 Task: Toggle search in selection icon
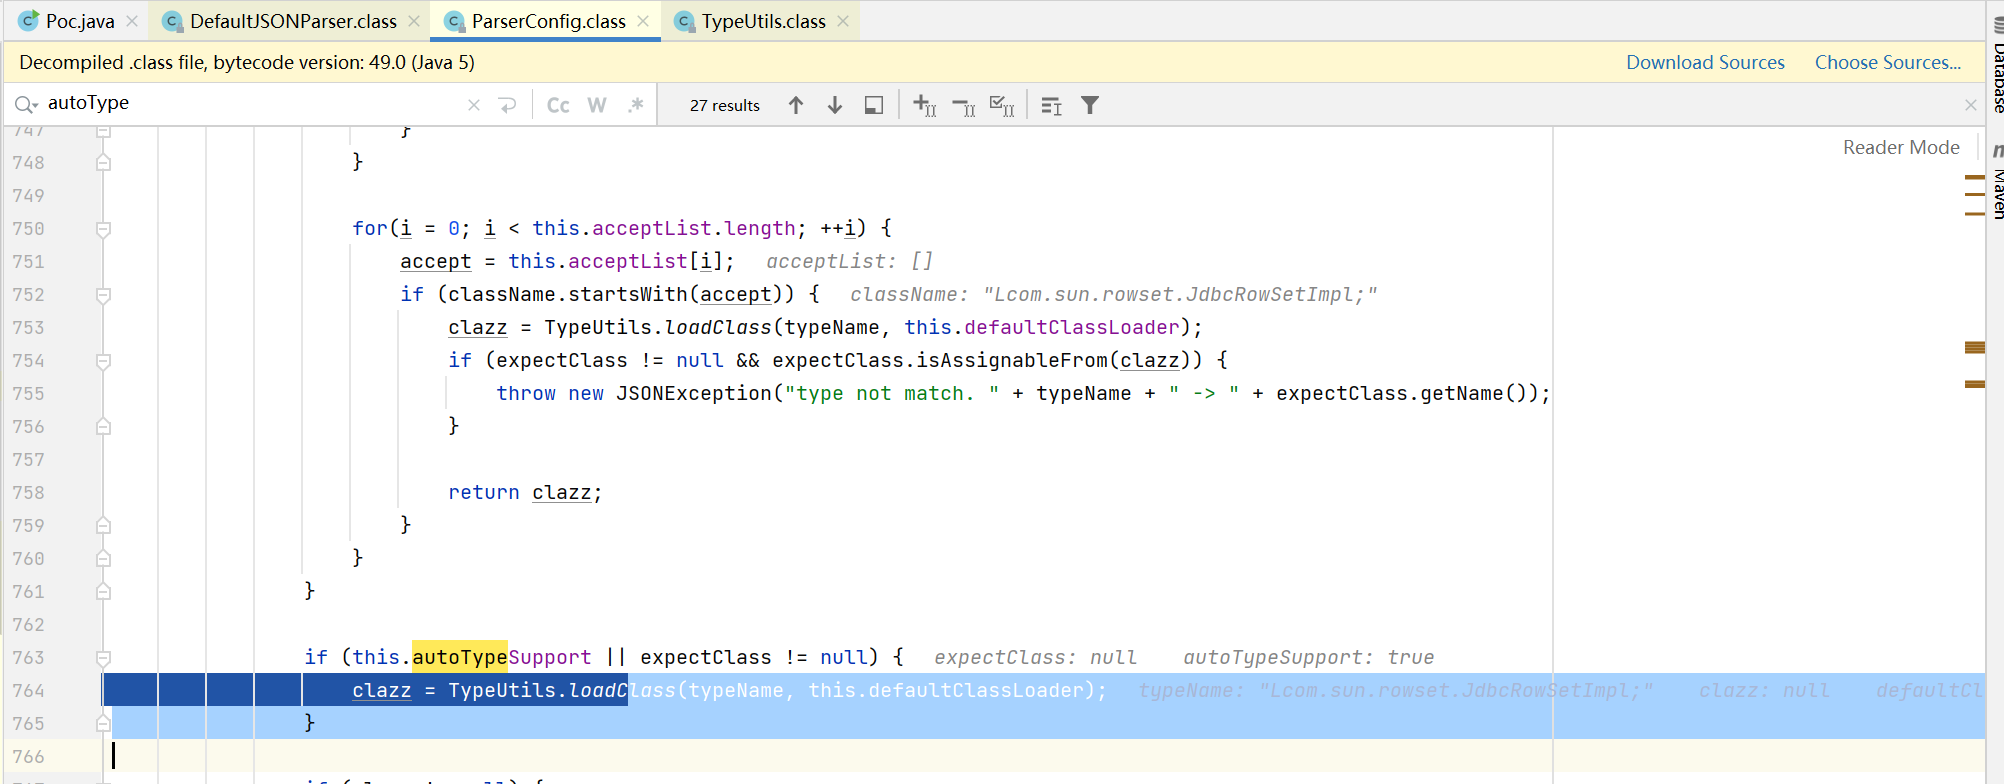[x=1051, y=105]
